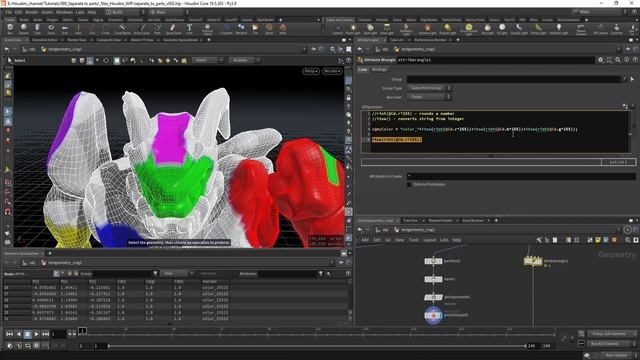The width and height of the screenshot is (640, 360).
Task: Click the Select tool in viewport toolbar
Action: coord(16,60)
